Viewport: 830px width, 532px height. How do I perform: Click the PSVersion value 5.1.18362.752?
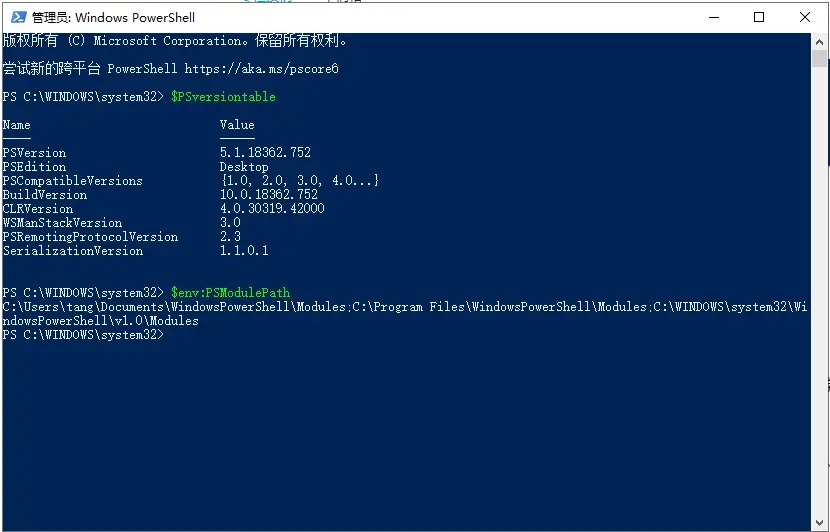click(265, 152)
